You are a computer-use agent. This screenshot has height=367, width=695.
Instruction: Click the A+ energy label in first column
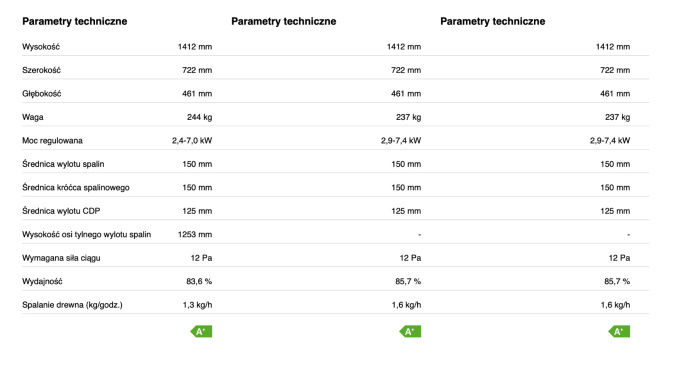click(x=201, y=332)
